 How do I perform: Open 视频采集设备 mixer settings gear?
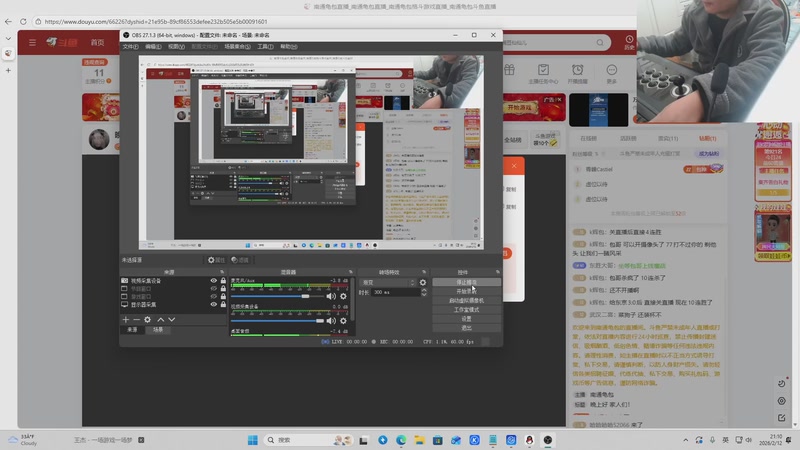click(343, 320)
